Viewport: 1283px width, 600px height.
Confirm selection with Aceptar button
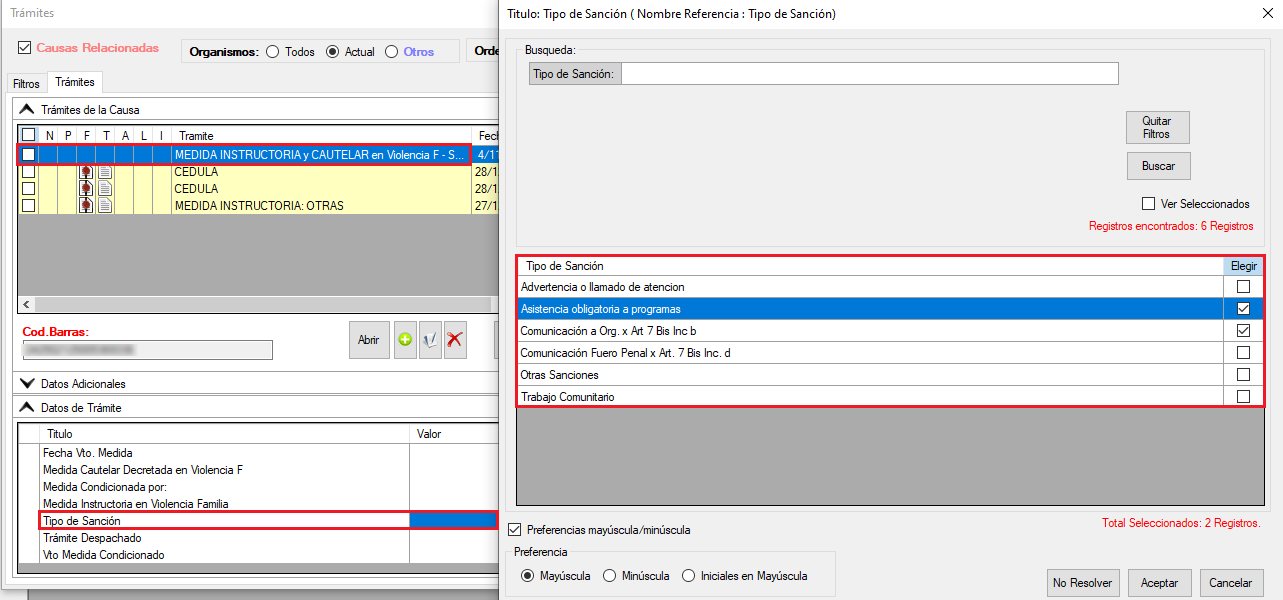1159,583
